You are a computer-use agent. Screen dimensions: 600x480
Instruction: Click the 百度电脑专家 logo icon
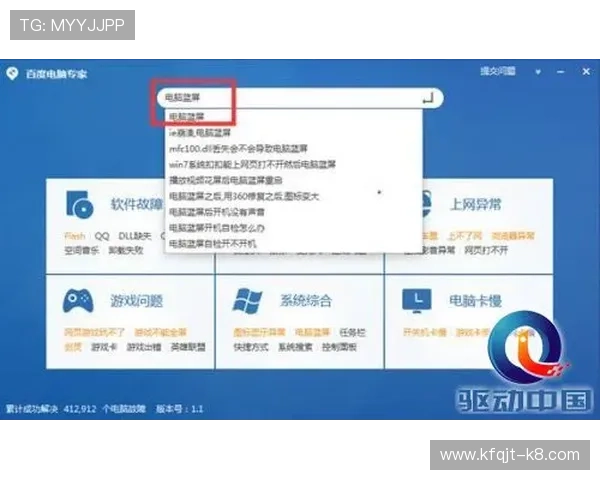pyautogui.click(x=12, y=73)
